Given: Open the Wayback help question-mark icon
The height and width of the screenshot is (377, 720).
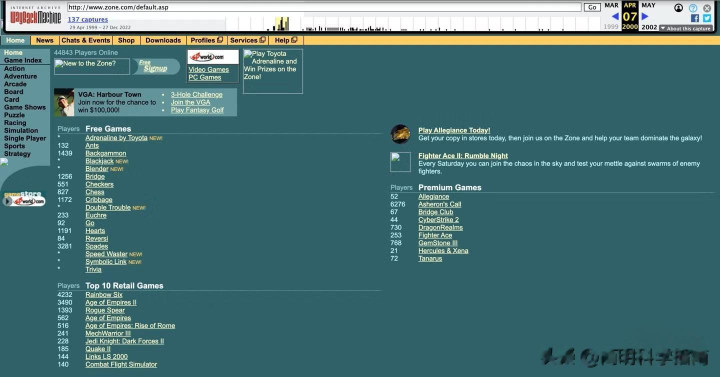Looking at the screenshot, I should 693,8.
